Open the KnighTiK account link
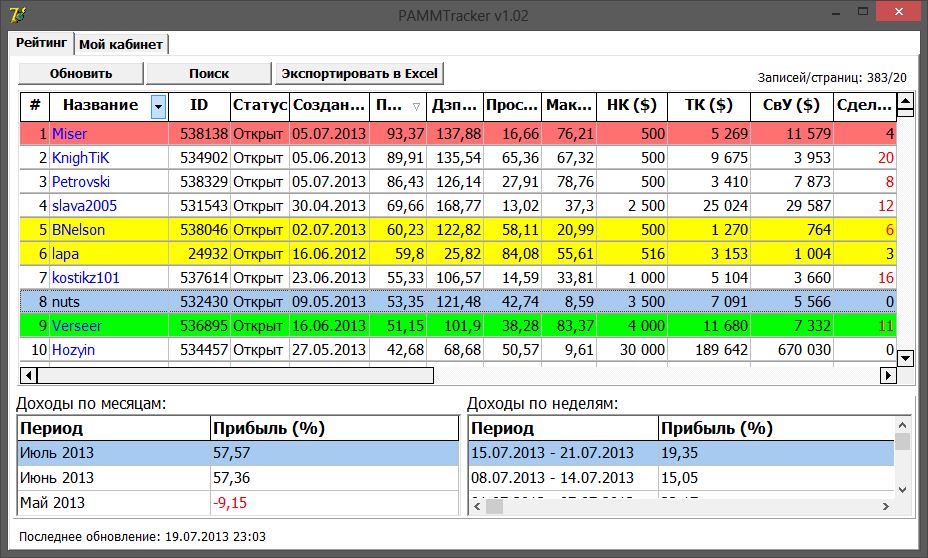The image size is (928, 558). [x=80, y=158]
